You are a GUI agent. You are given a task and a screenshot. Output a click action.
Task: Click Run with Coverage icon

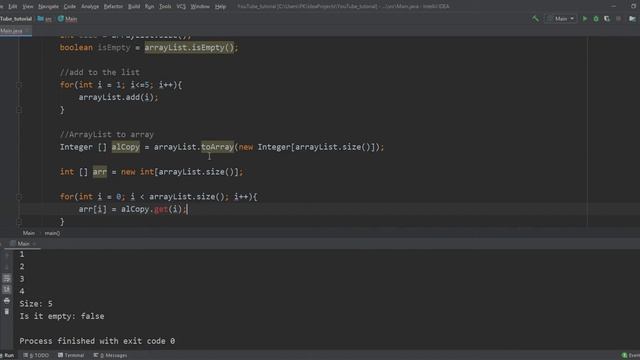pyautogui.click(x=607, y=19)
